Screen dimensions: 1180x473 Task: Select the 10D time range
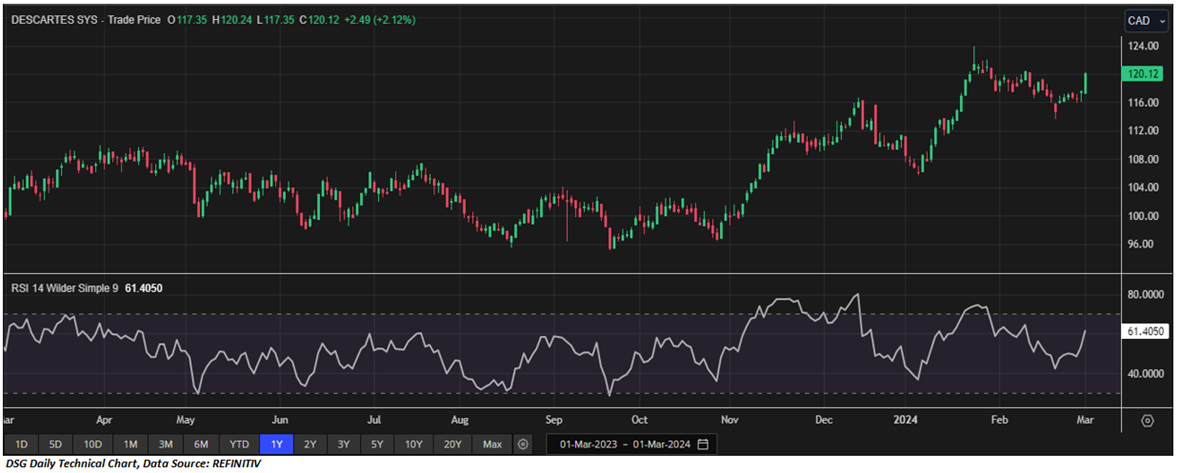(x=93, y=443)
